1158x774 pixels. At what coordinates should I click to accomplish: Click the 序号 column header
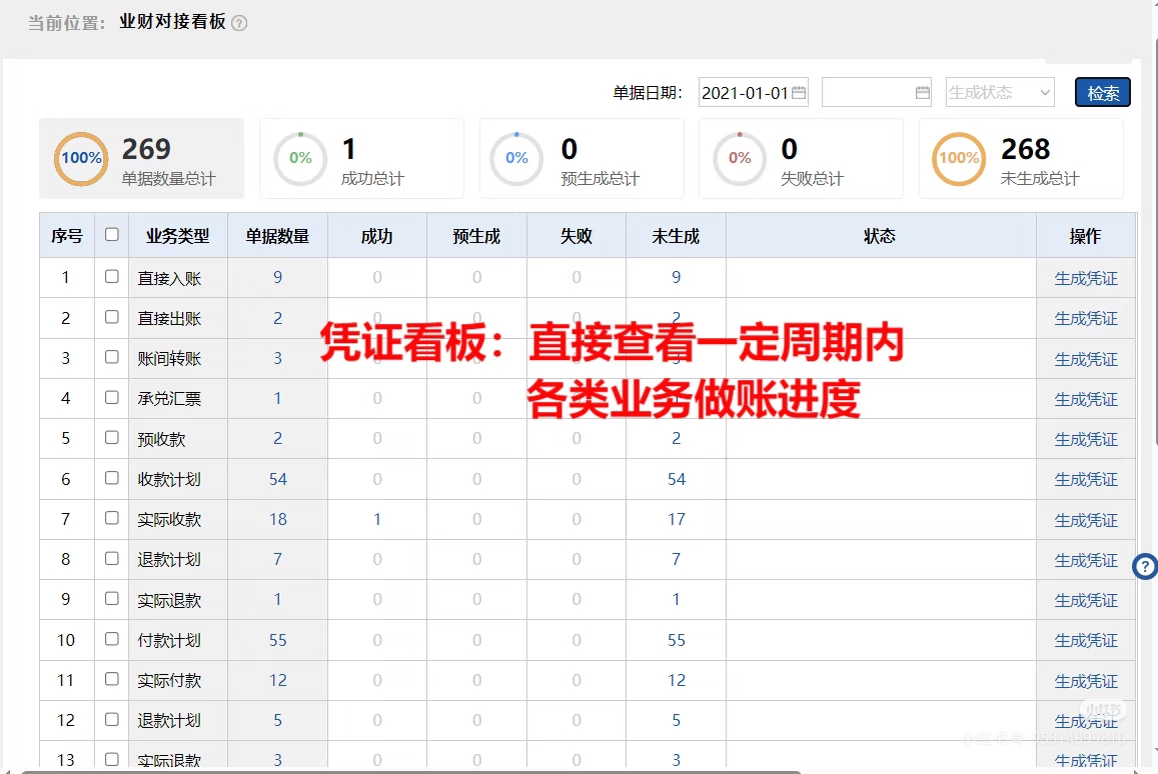(67, 236)
